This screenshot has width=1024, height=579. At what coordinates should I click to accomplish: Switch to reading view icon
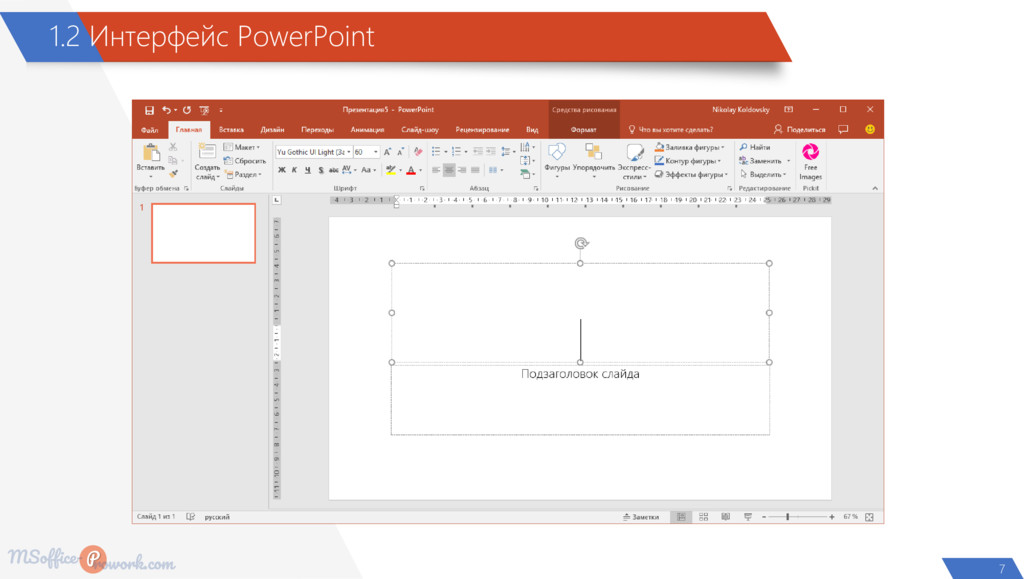[726, 517]
